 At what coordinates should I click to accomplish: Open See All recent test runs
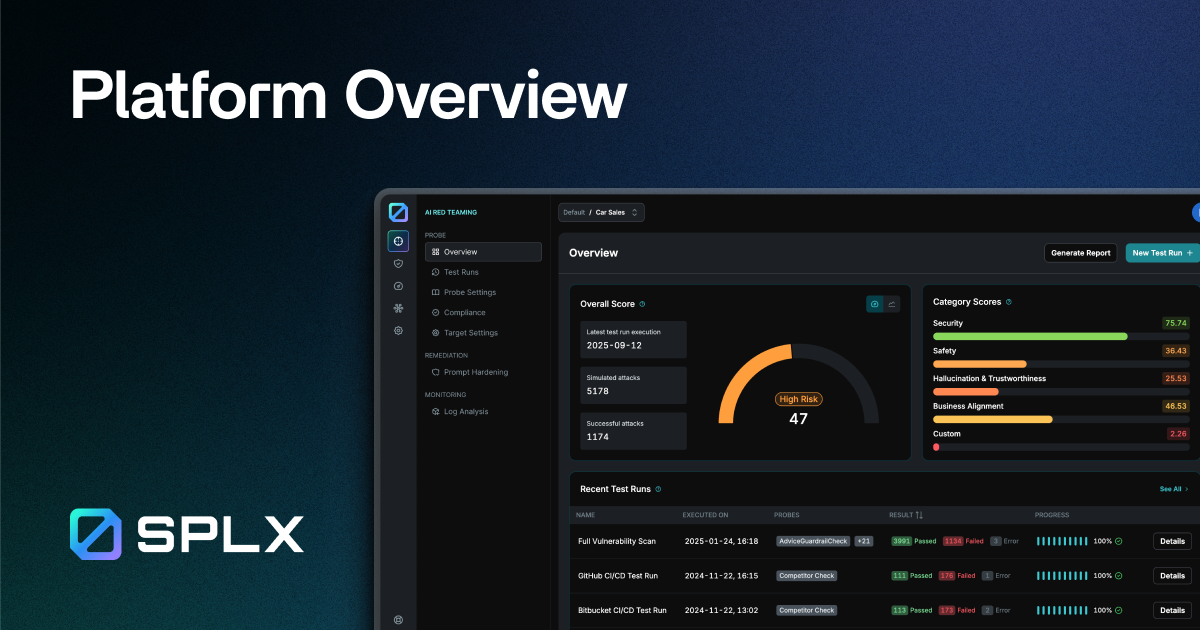[x=1171, y=489]
